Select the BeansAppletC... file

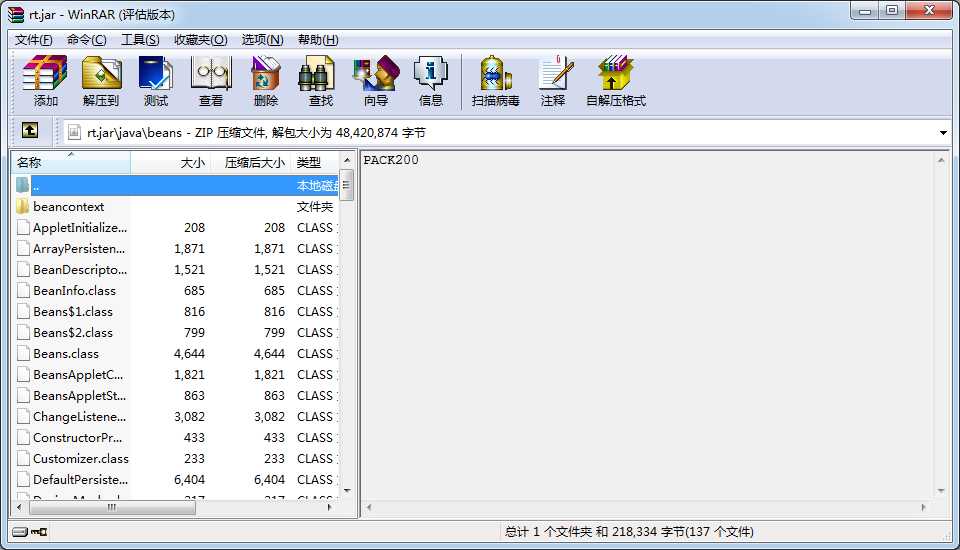[x=176, y=374]
